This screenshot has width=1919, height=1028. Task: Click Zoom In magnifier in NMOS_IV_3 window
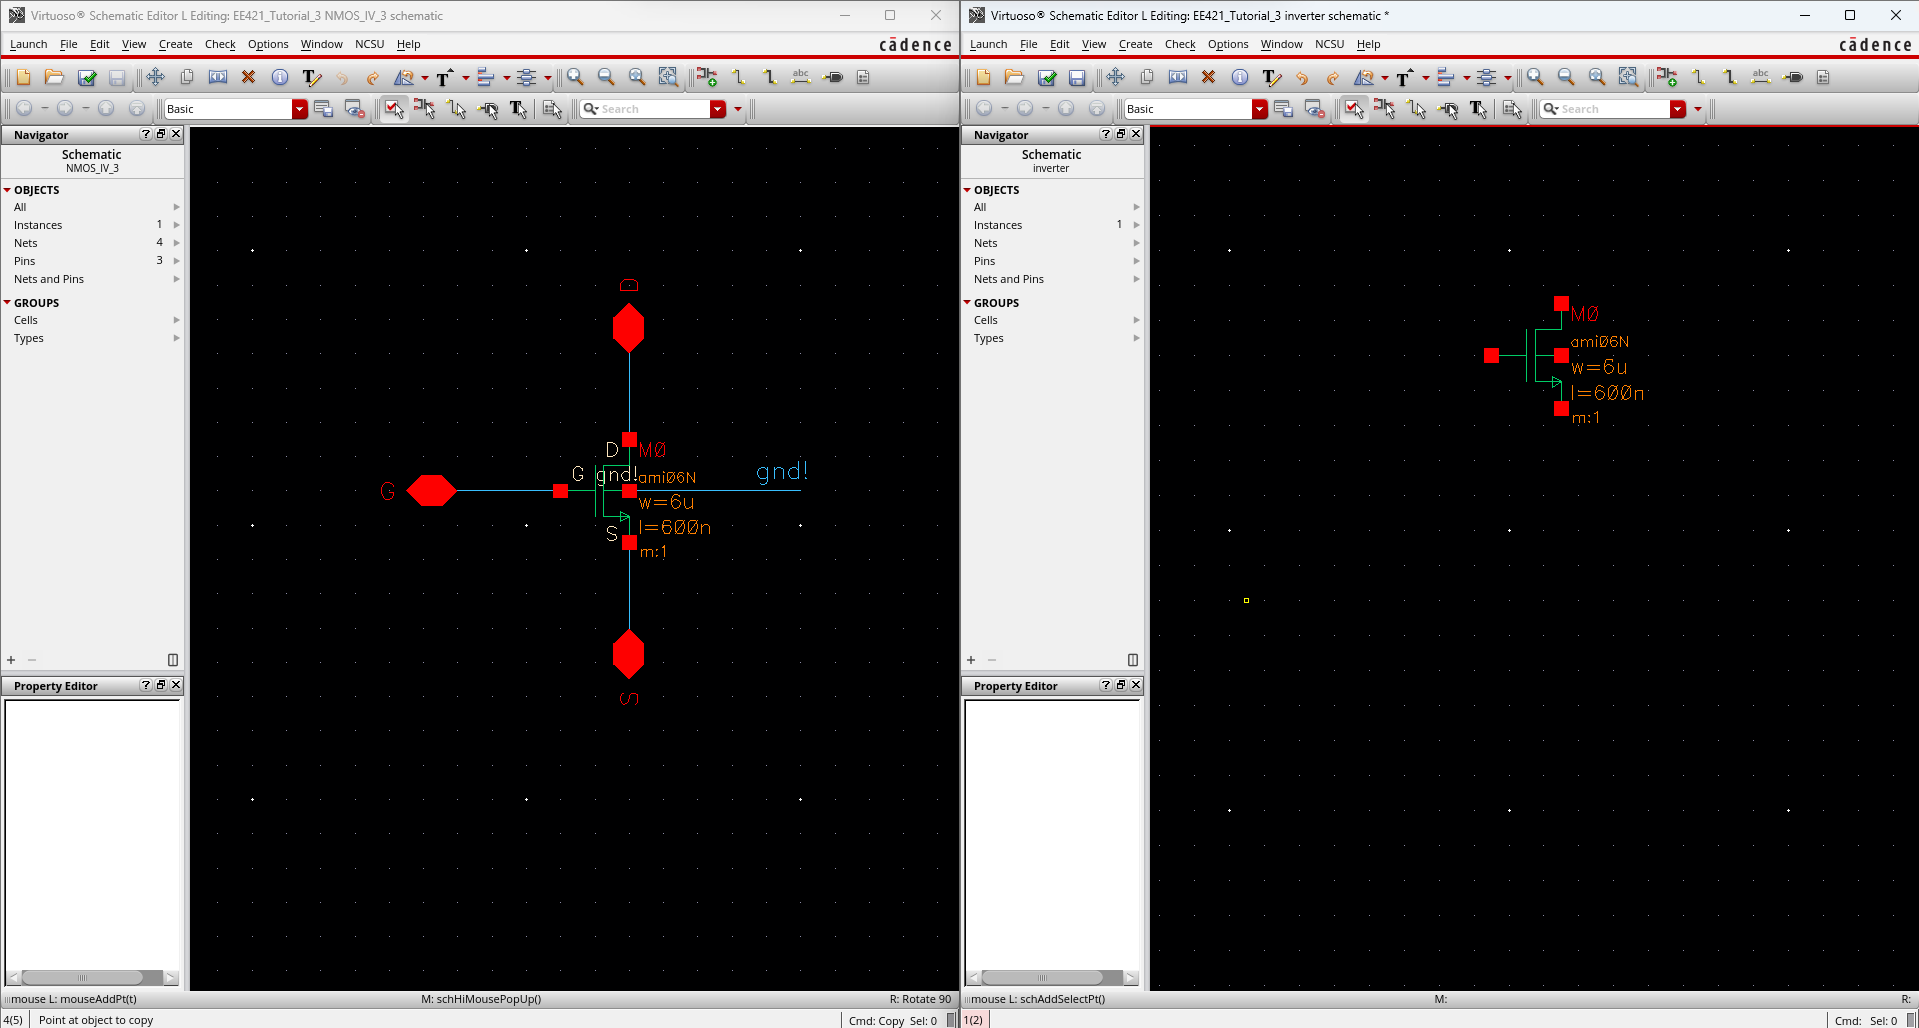click(x=575, y=77)
